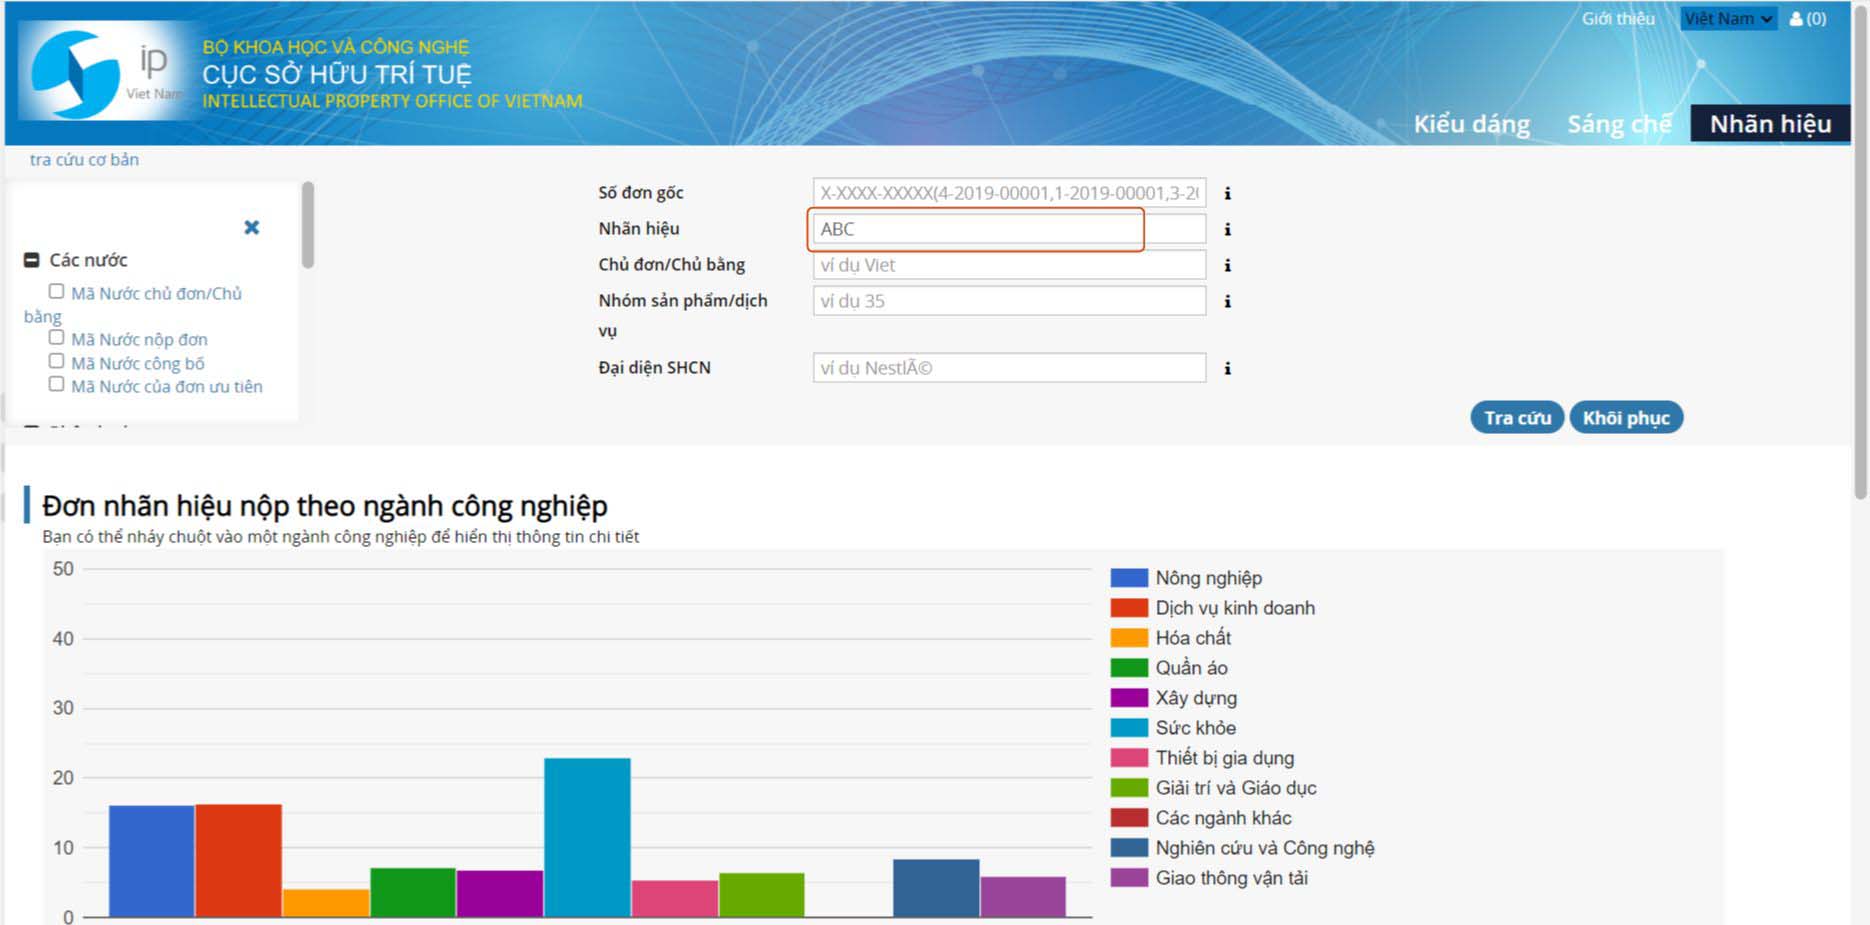This screenshot has width=1870, height=925.
Task: Click Giải trí và Giáo dục legend swatch
Action: (x=1129, y=788)
